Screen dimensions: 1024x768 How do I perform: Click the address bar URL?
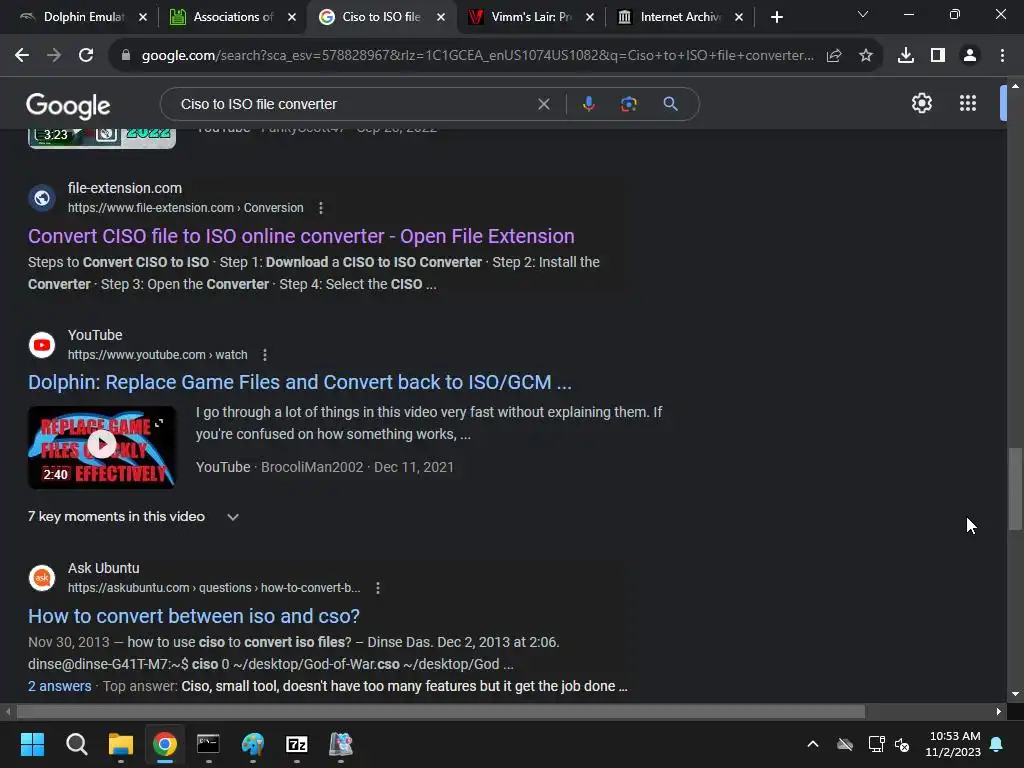click(477, 56)
